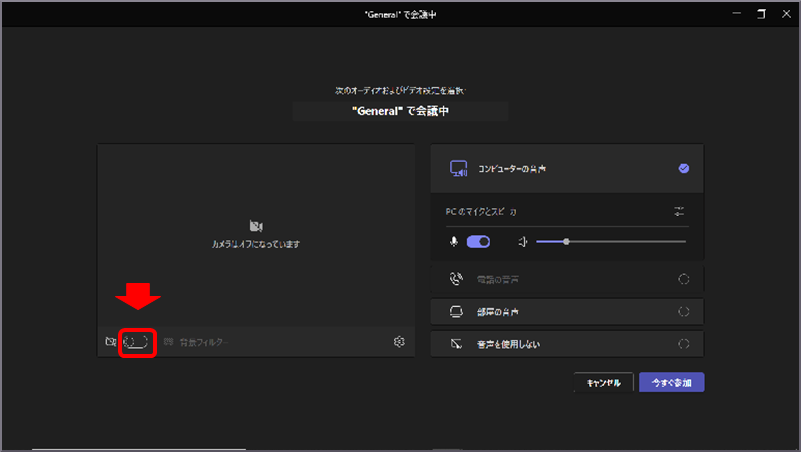Click the computer audio monitor icon
The width and height of the screenshot is (801, 452).
click(458, 169)
